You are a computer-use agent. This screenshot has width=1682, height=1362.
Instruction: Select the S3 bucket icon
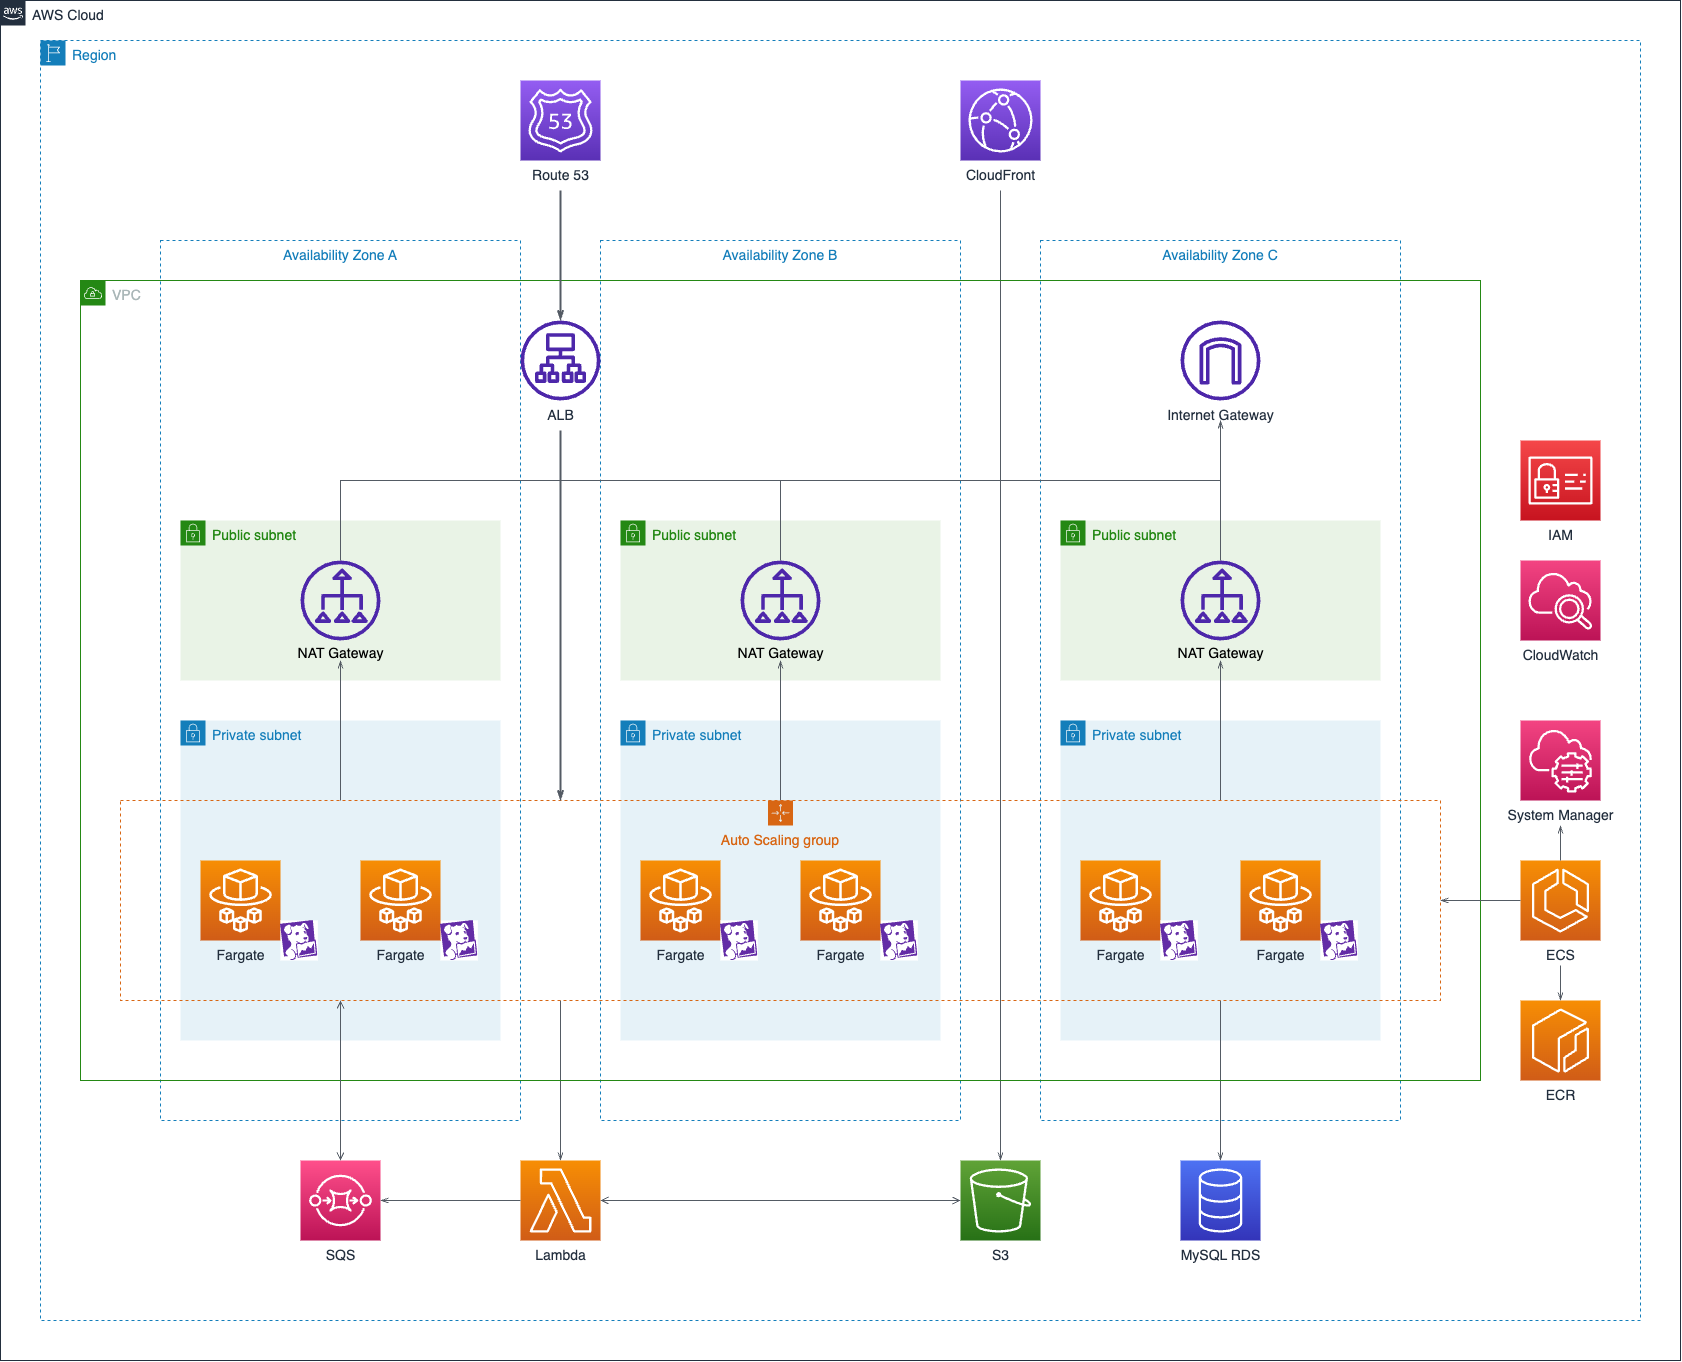click(1000, 1200)
